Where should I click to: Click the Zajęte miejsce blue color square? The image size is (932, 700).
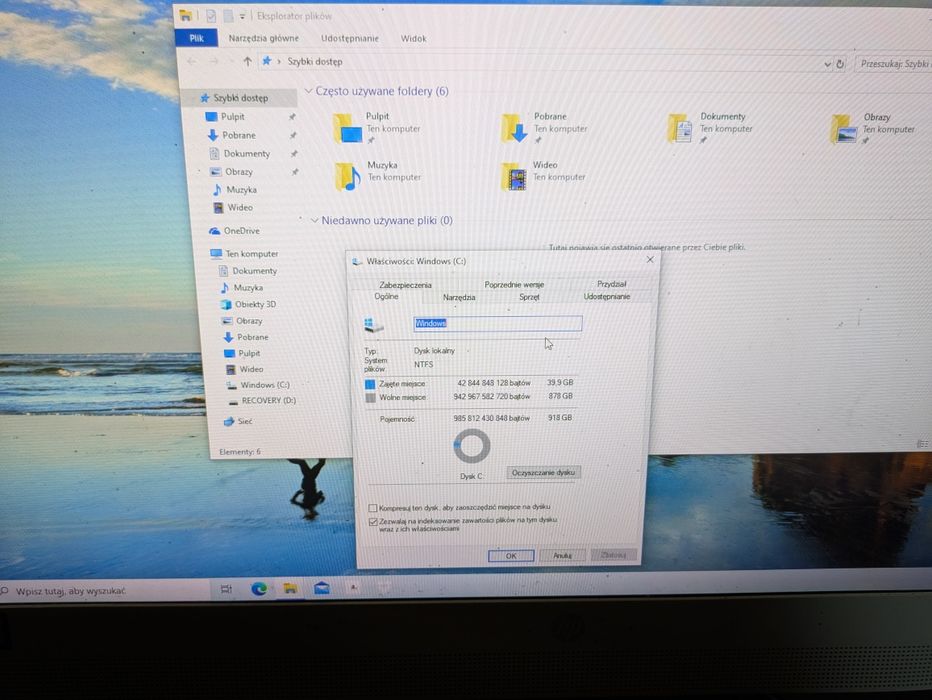pos(370,384)
